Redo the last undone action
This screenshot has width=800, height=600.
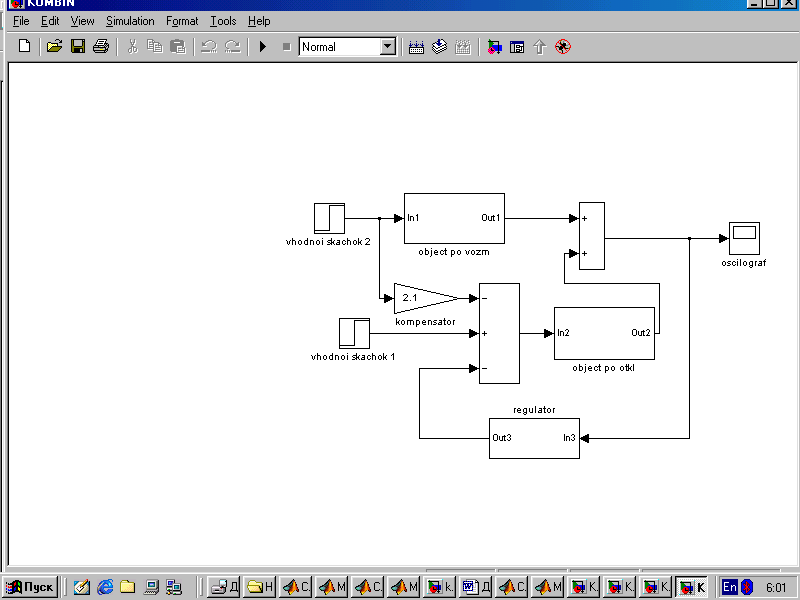233,46
